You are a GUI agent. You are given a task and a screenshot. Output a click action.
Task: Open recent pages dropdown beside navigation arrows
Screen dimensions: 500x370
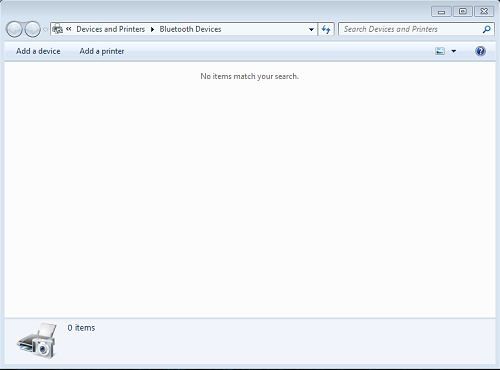(45, 29)
